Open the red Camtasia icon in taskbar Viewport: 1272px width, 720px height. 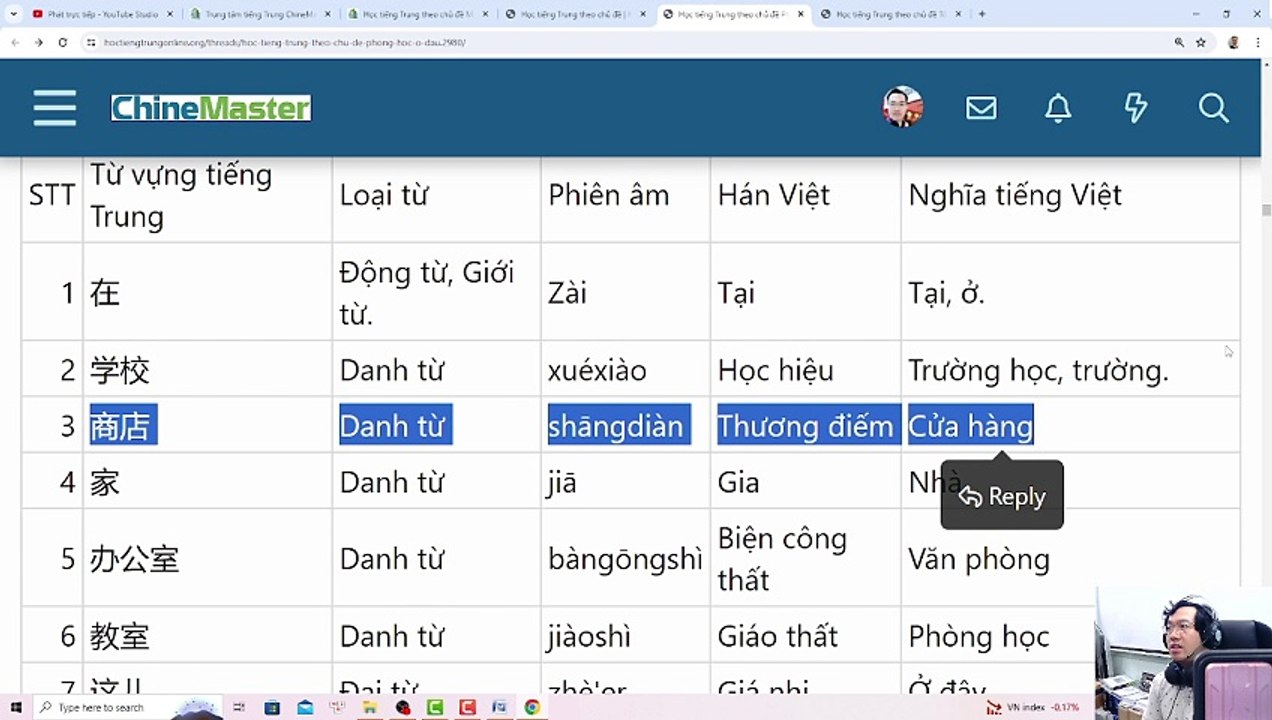click(x=467, y=707)
